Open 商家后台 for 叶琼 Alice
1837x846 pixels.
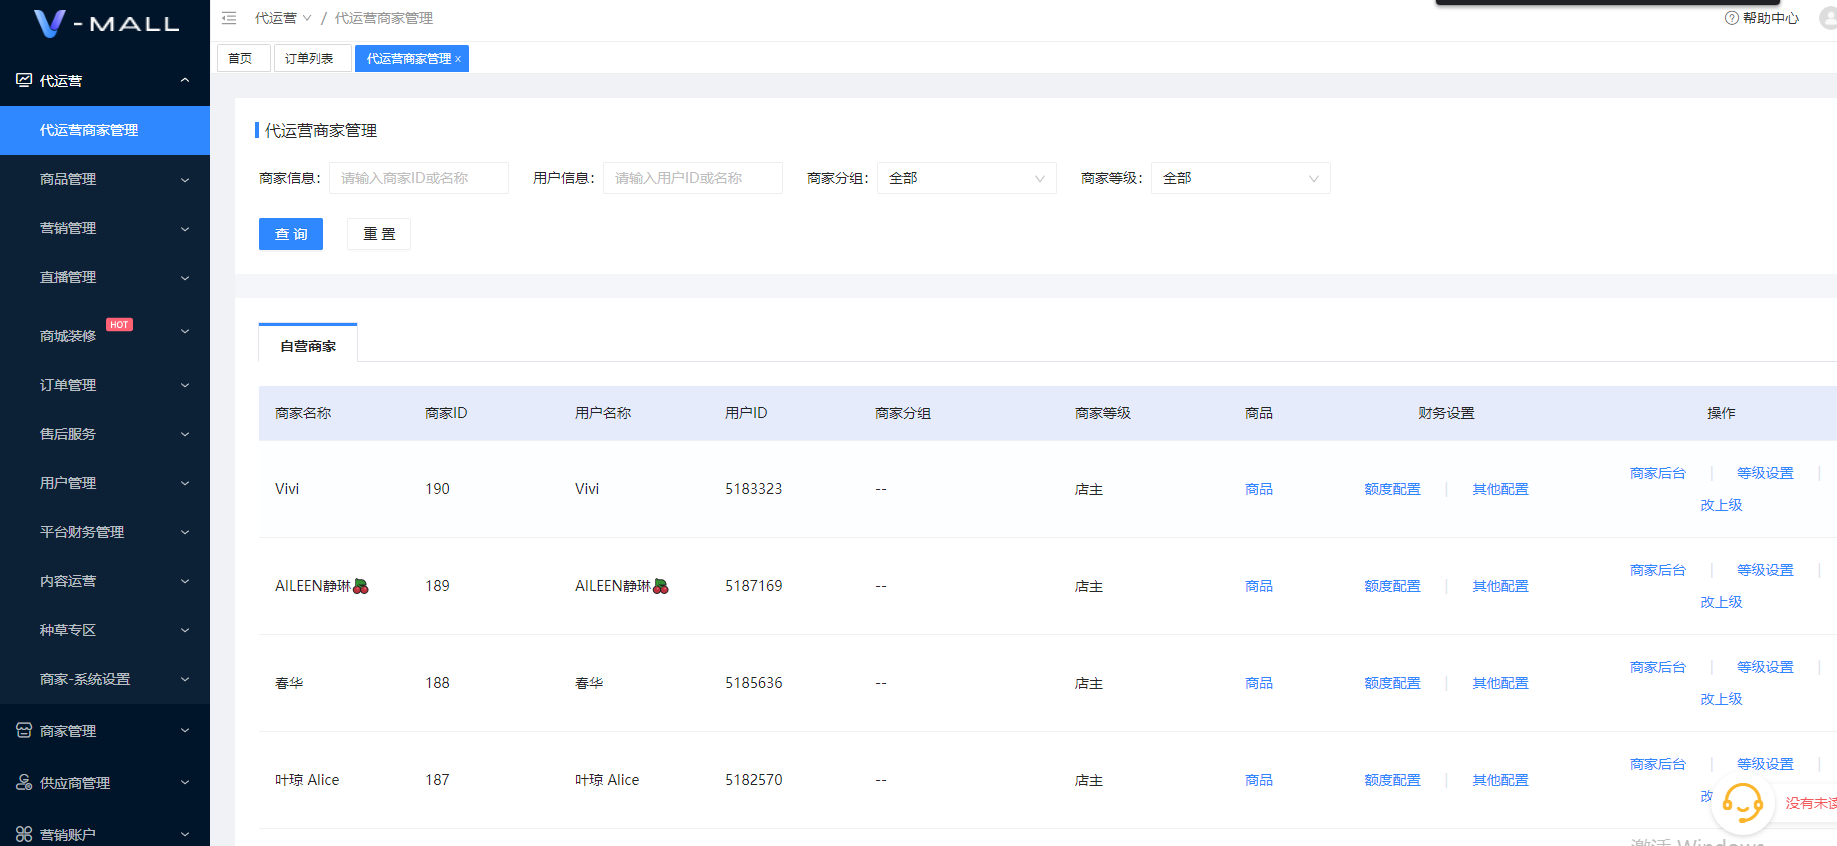1658,764
